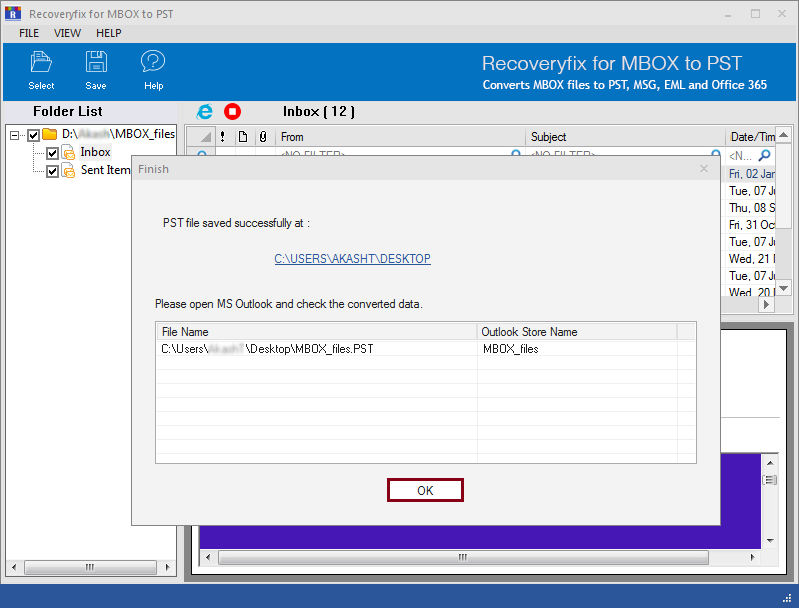Viewport: 799px width, 608px height.
Task: Close the Recoveryfix main window
Action: (782, 14)
